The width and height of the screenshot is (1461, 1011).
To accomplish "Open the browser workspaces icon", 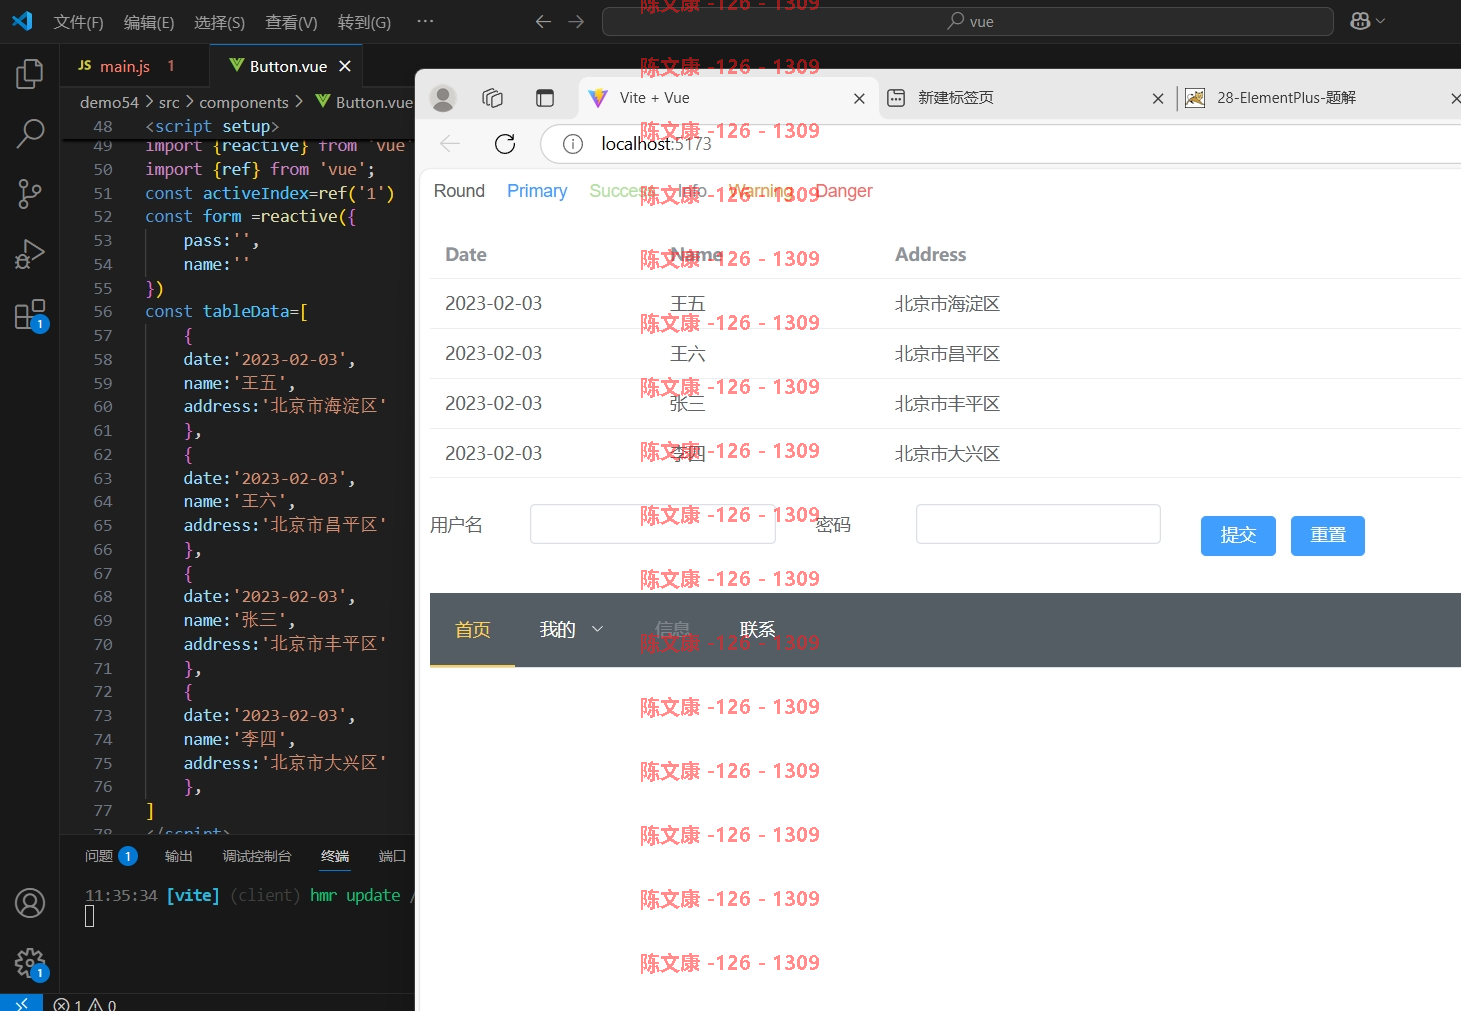I will coord(492,98).
